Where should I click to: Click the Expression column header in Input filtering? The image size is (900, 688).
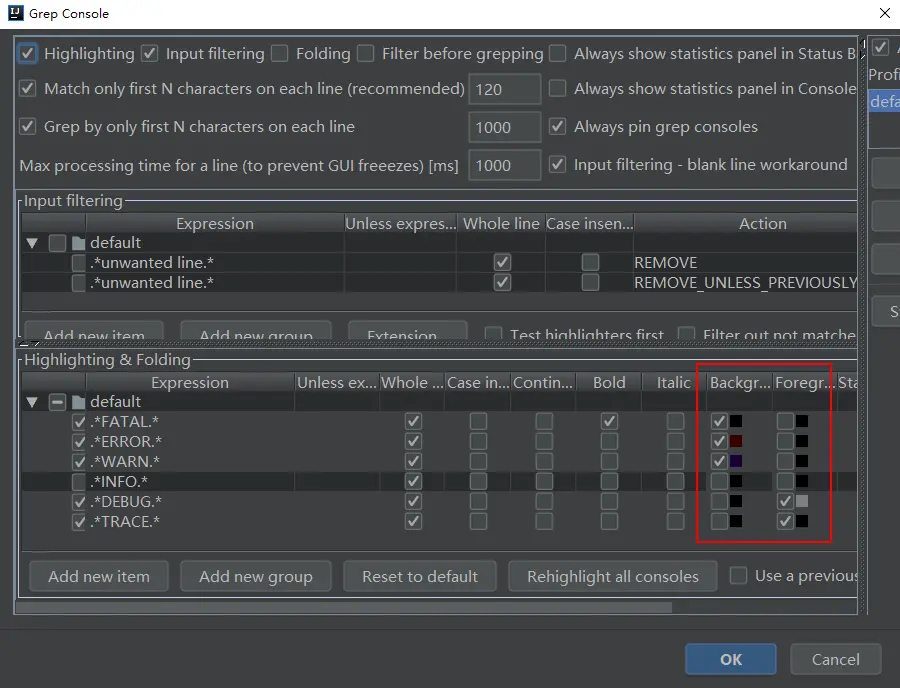215,223
